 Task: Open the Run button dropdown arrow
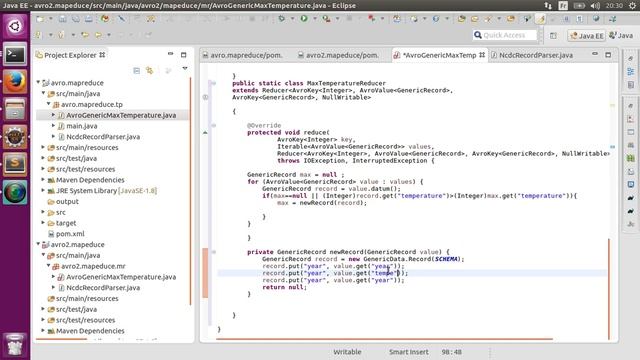[315, 19]
